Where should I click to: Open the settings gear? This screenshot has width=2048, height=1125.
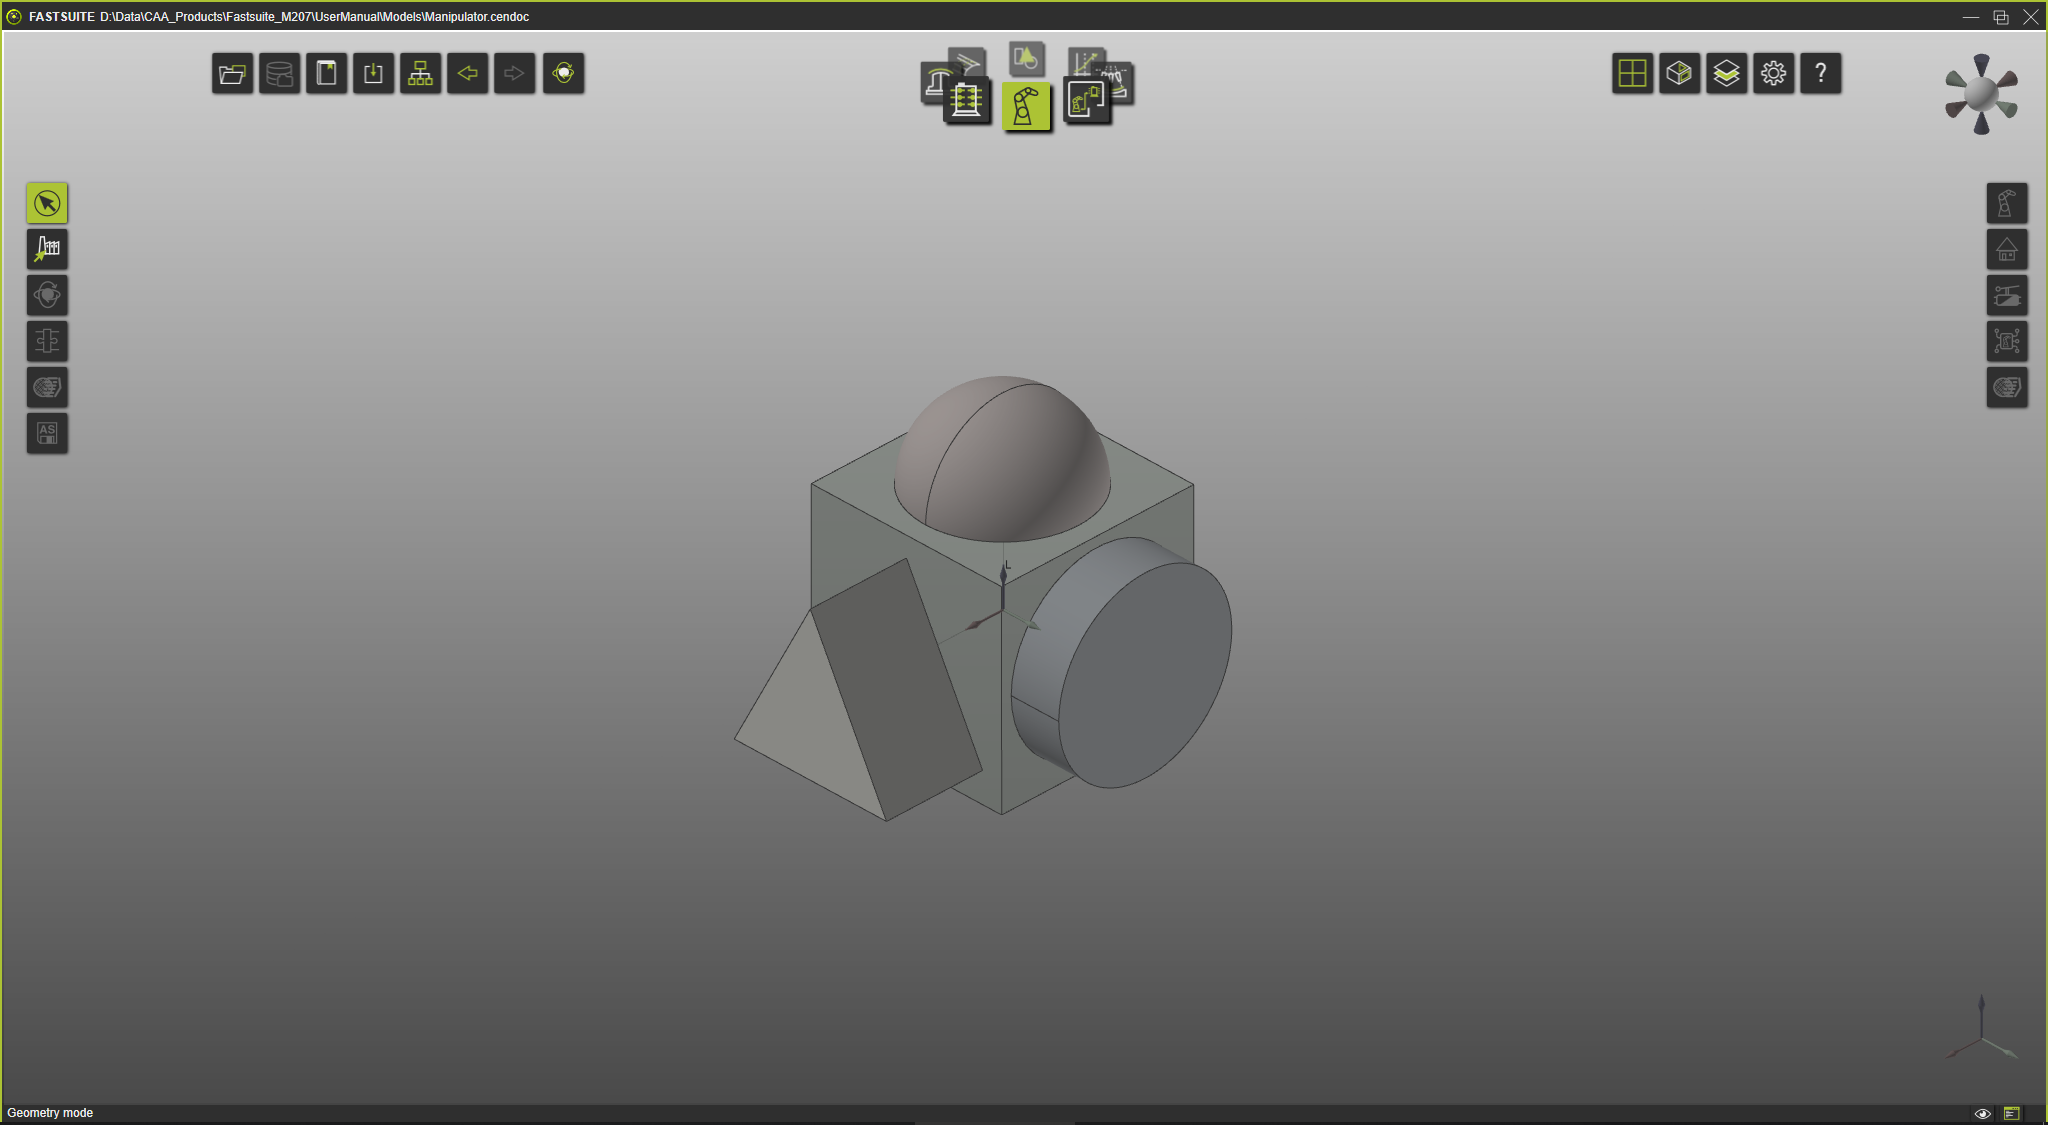click(1773, 73)
